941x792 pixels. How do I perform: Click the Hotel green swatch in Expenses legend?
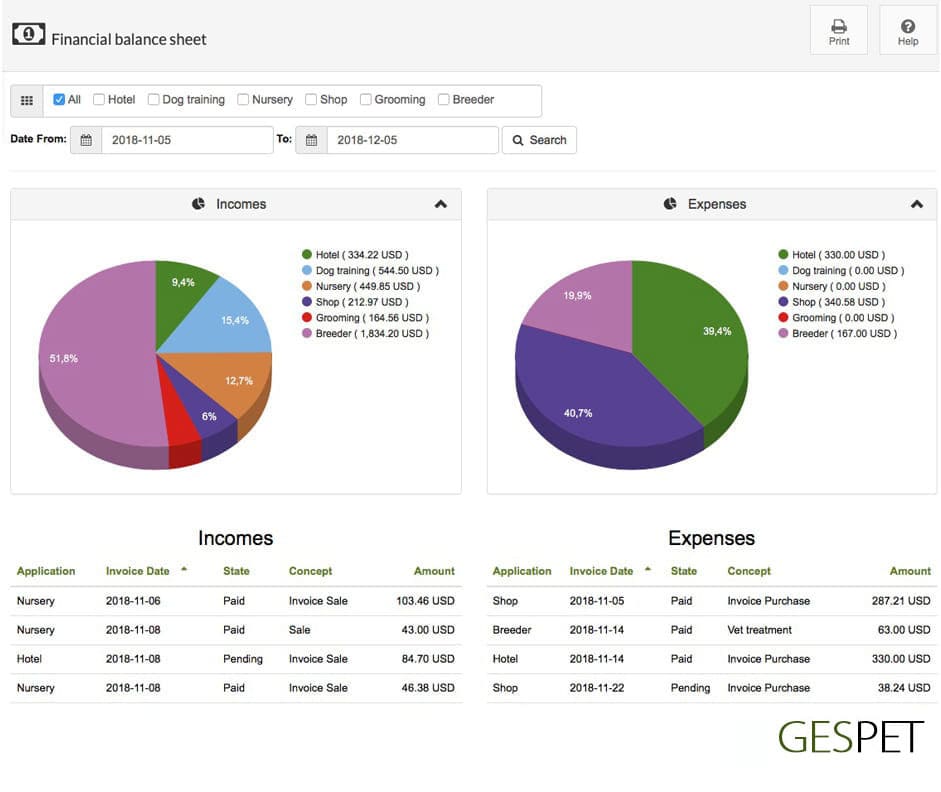click(783, 254)
